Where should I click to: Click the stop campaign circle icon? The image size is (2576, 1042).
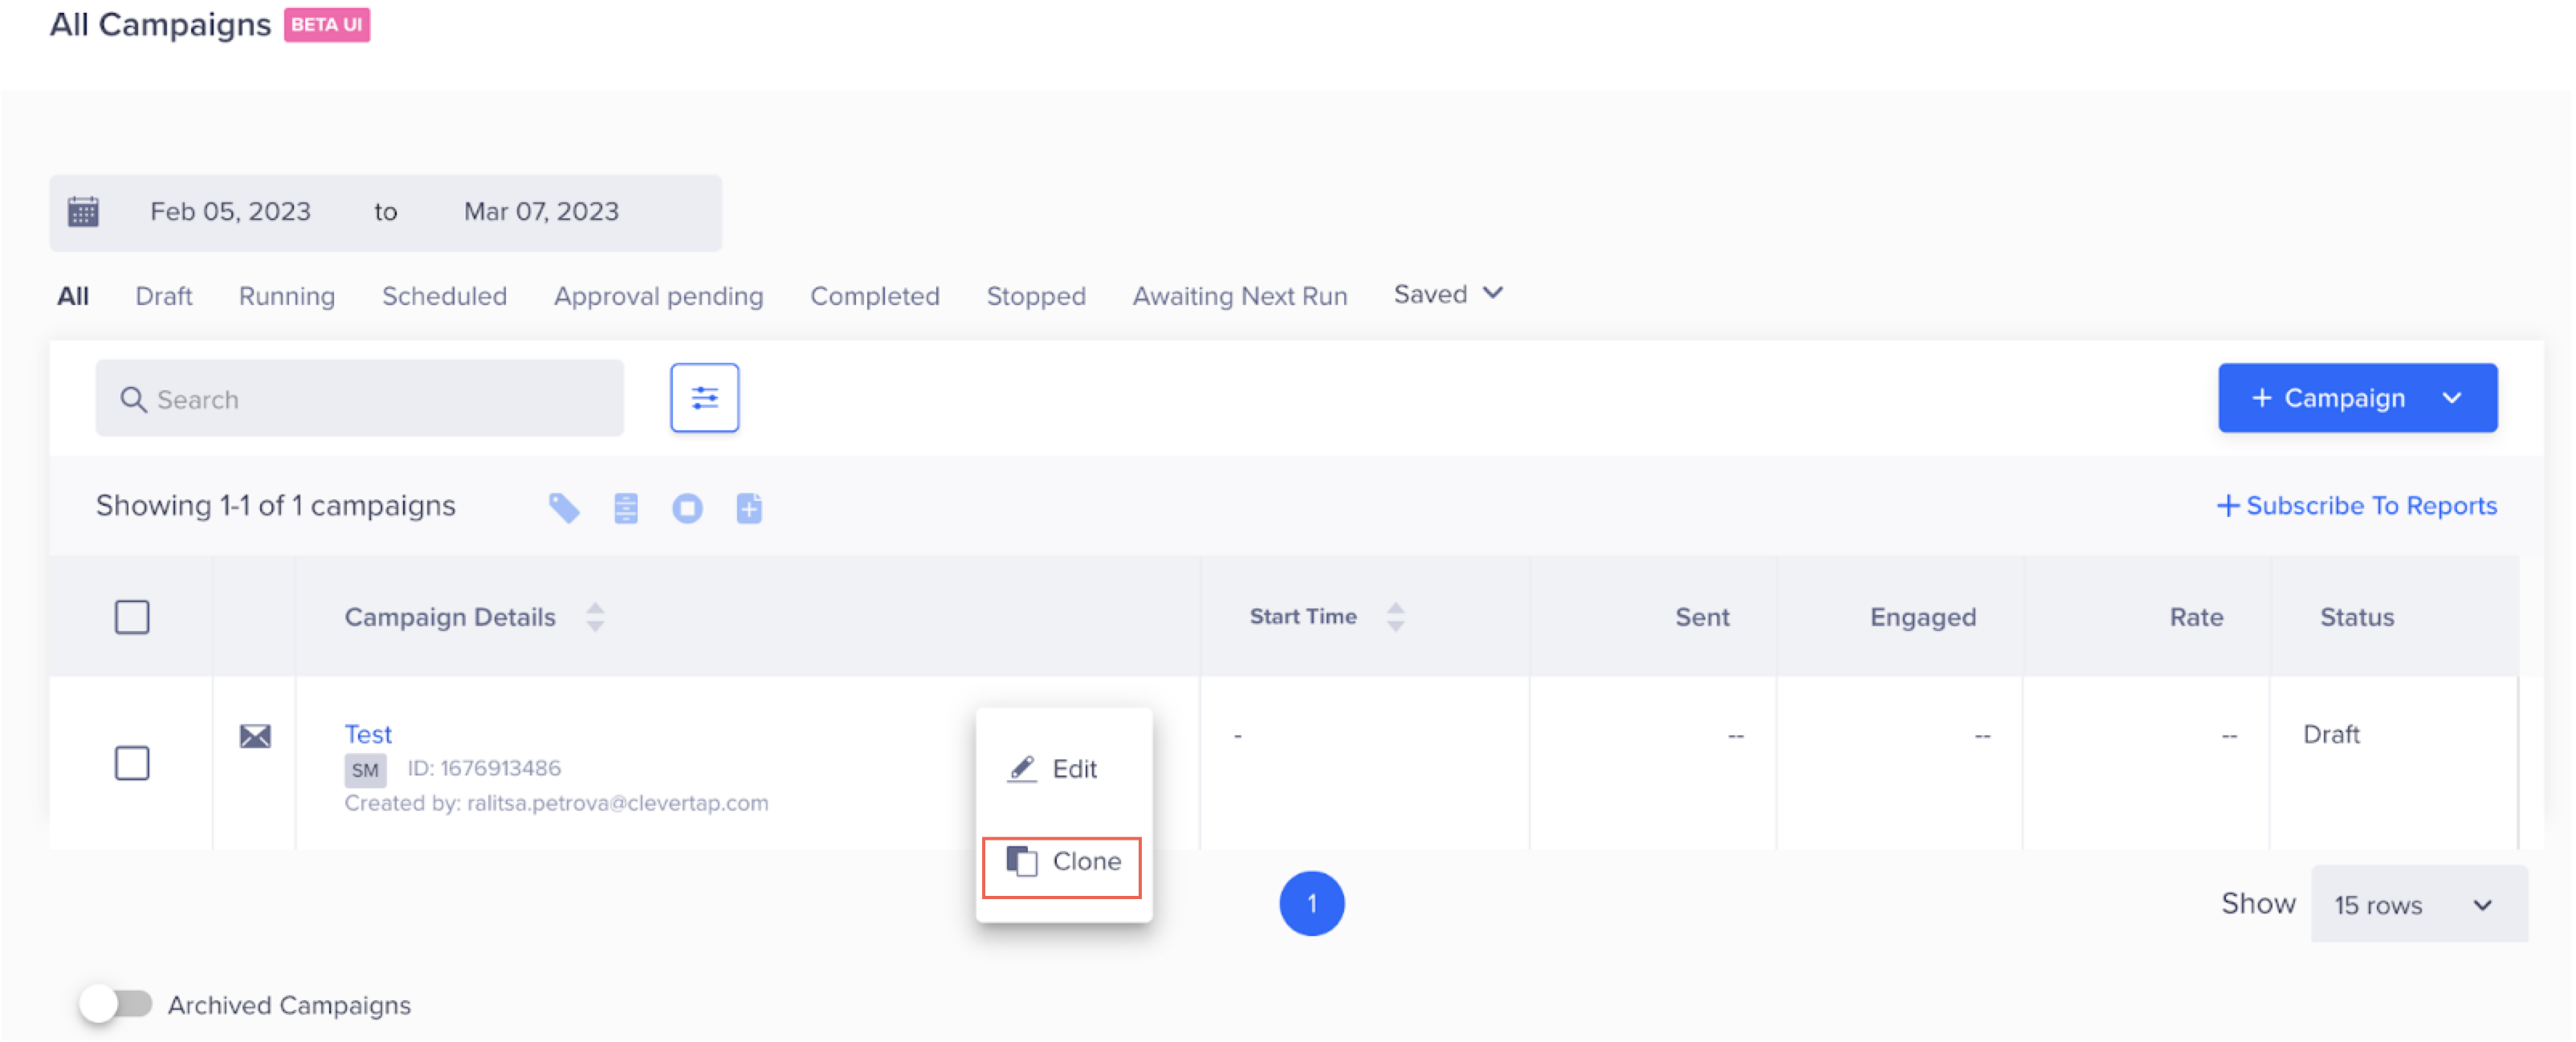pos(687,508)
